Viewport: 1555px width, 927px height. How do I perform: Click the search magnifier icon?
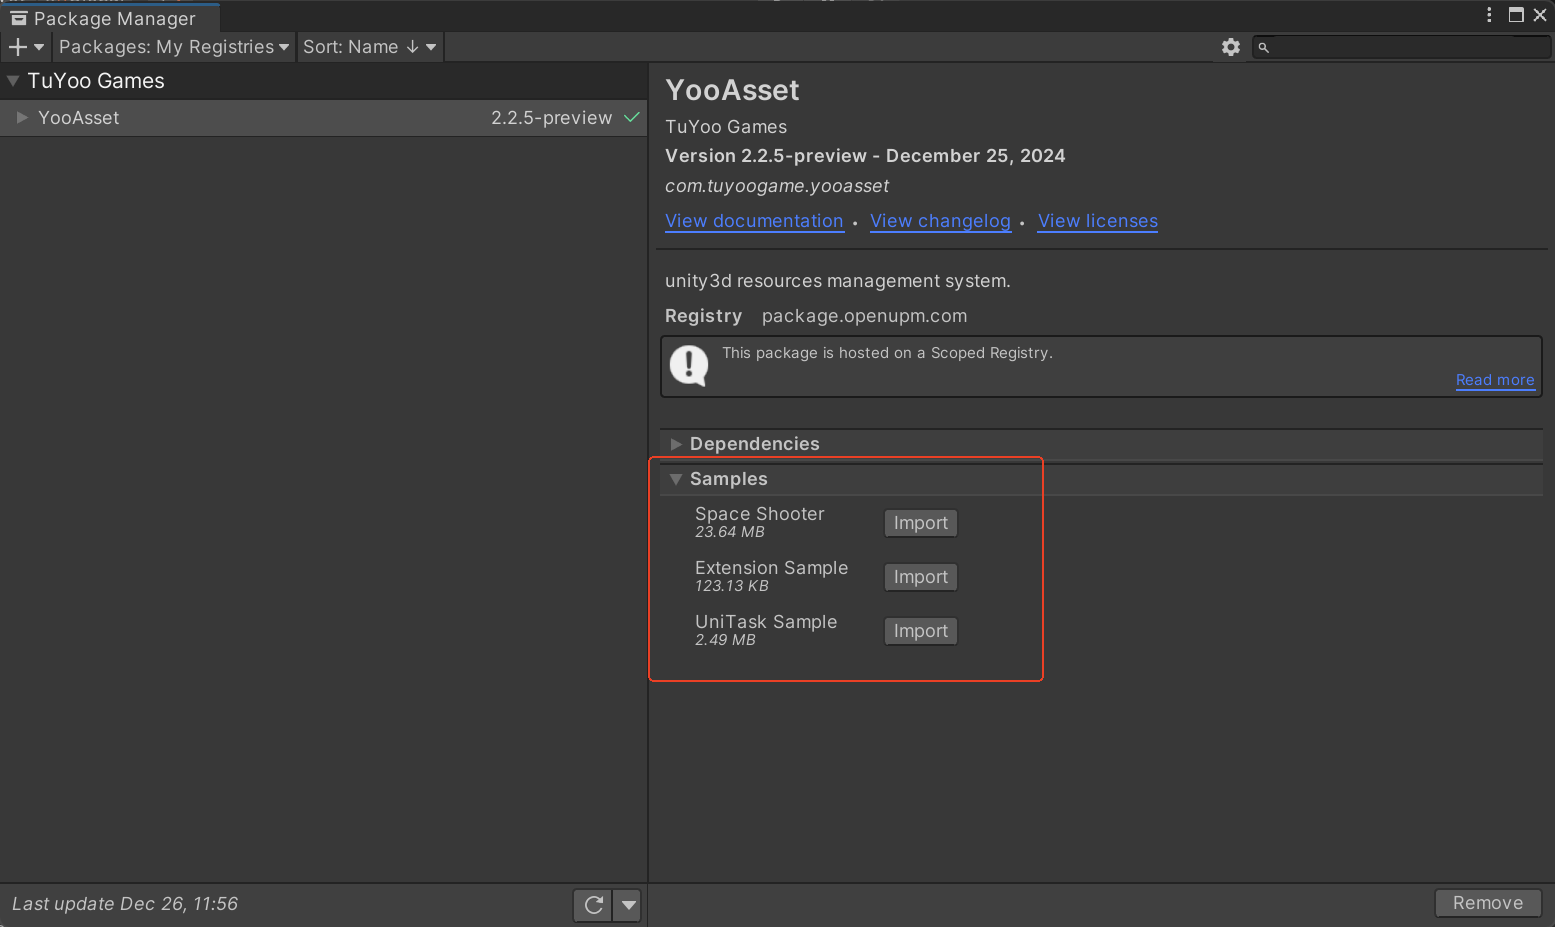pos(1264,47)
